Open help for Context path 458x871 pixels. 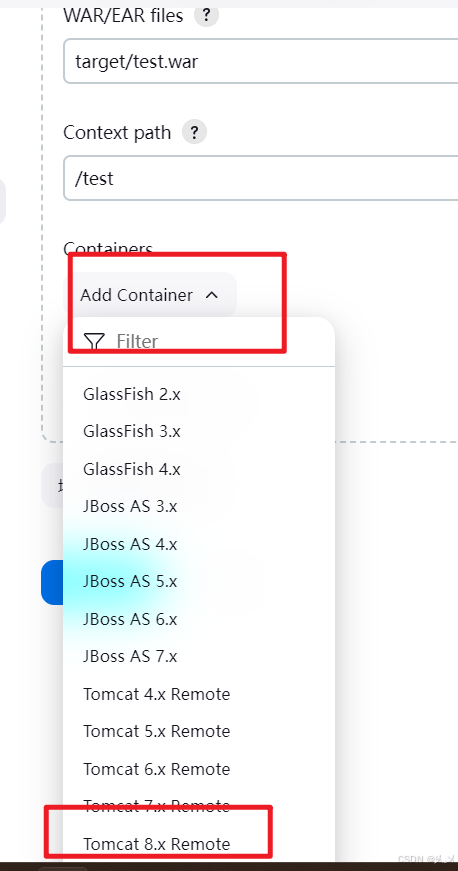194,132
